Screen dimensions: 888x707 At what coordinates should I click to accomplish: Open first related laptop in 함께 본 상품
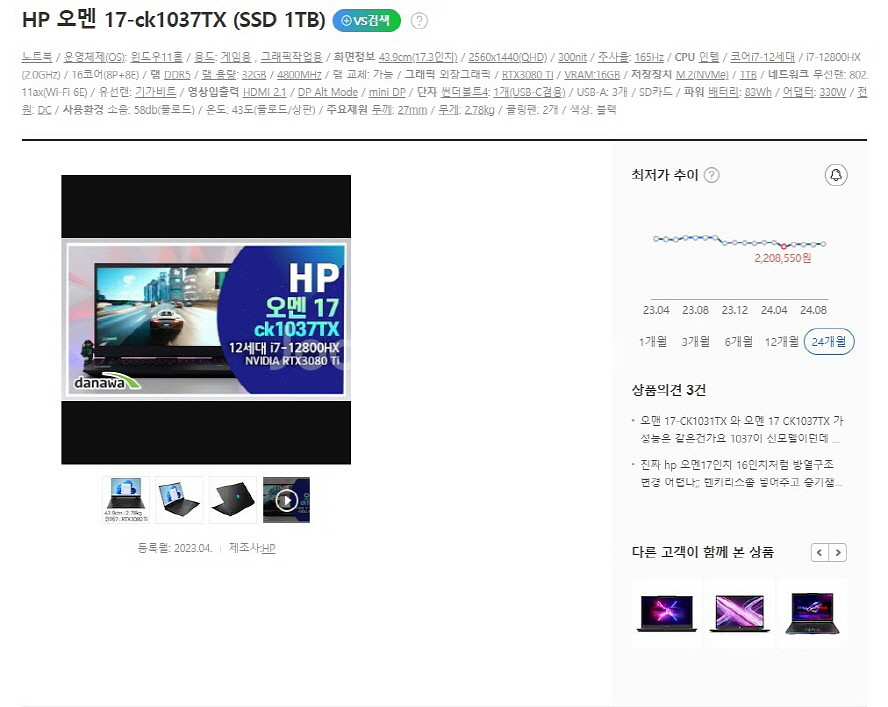(x=667, y=613)
